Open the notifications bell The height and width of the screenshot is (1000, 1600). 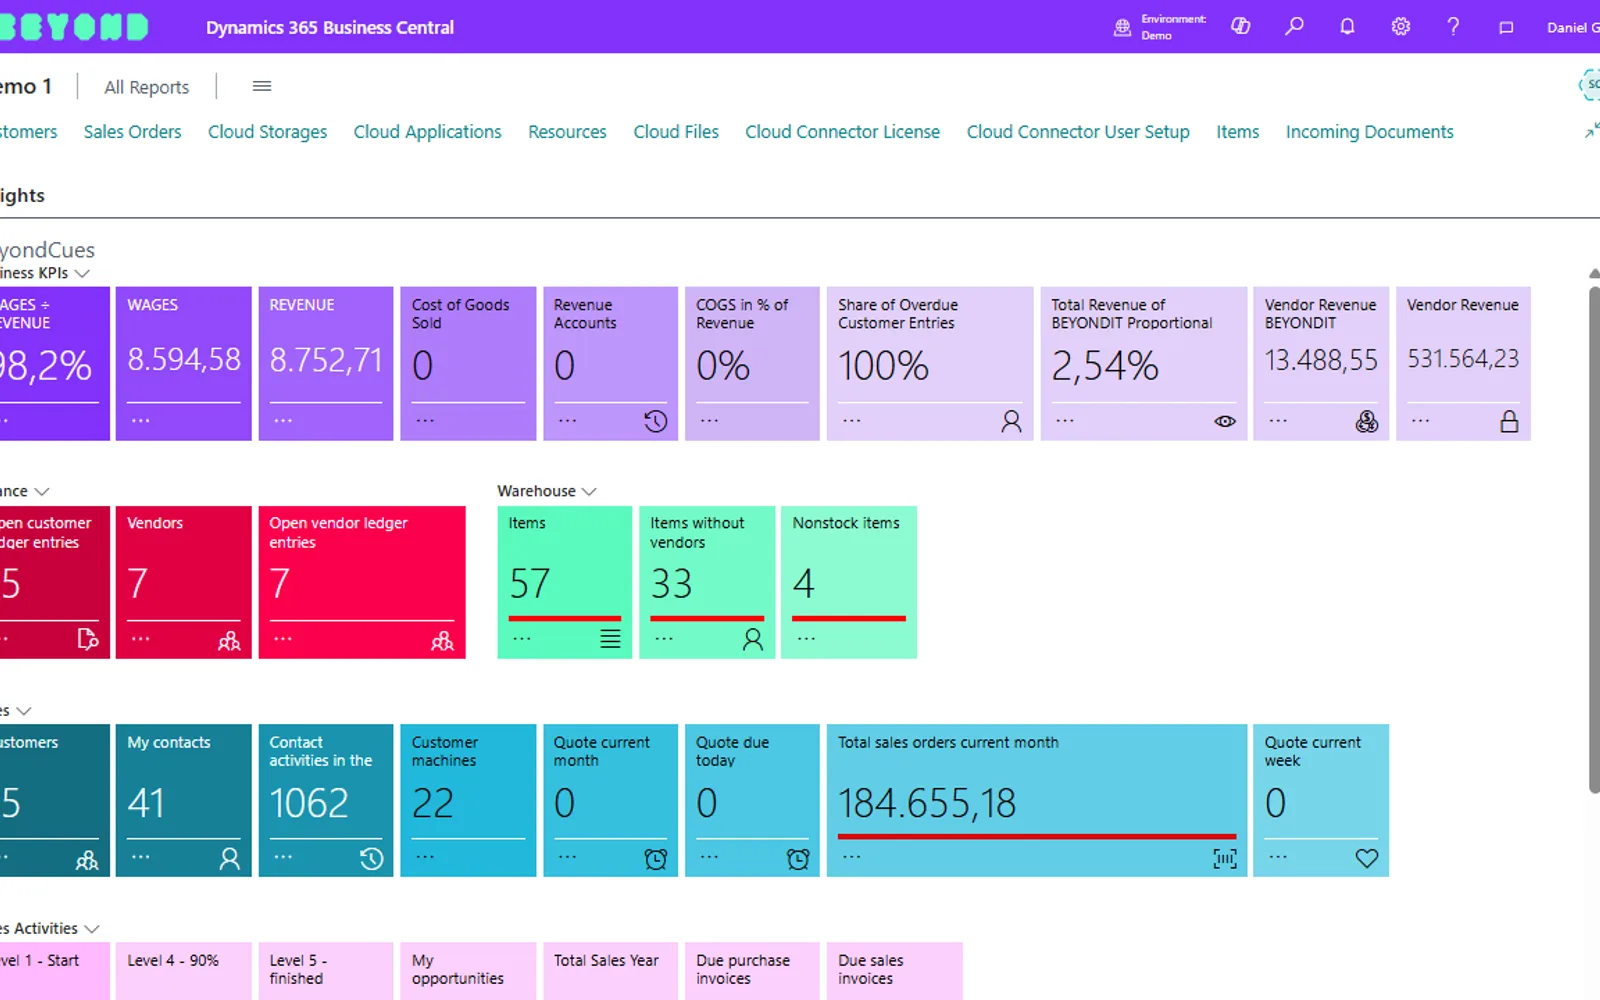[1347, 27]
